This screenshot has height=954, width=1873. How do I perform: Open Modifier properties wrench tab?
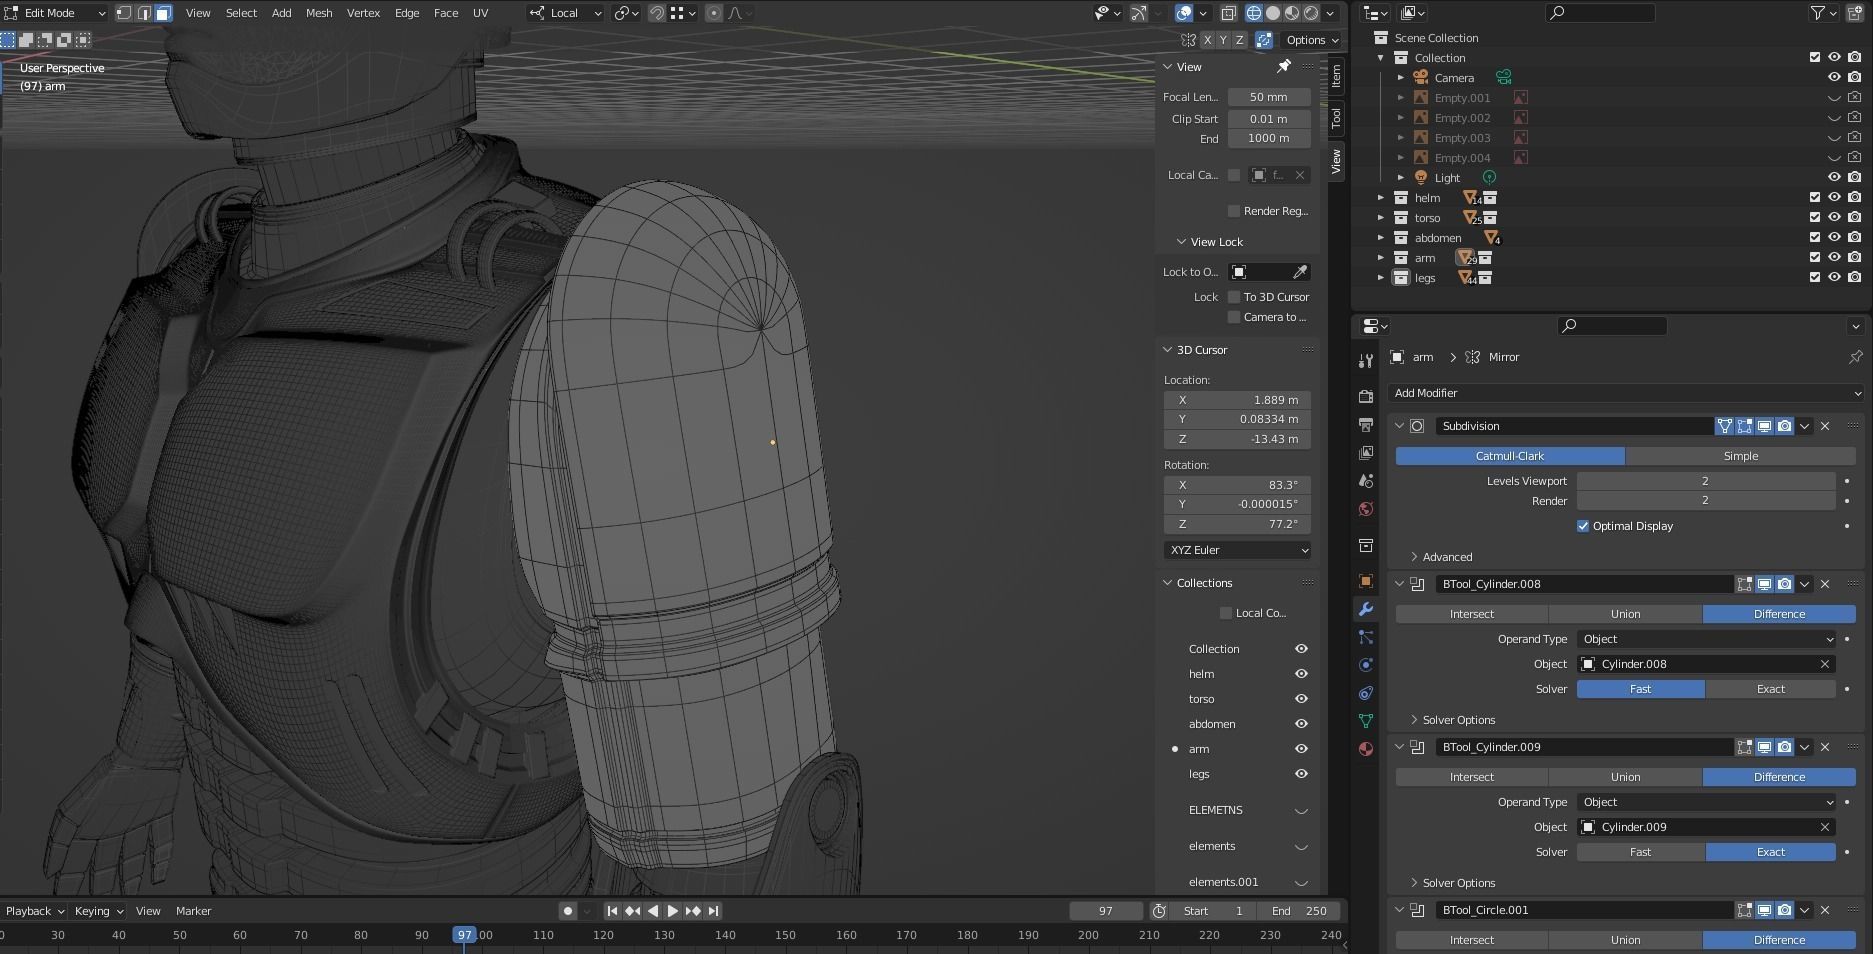point(1366,609)
